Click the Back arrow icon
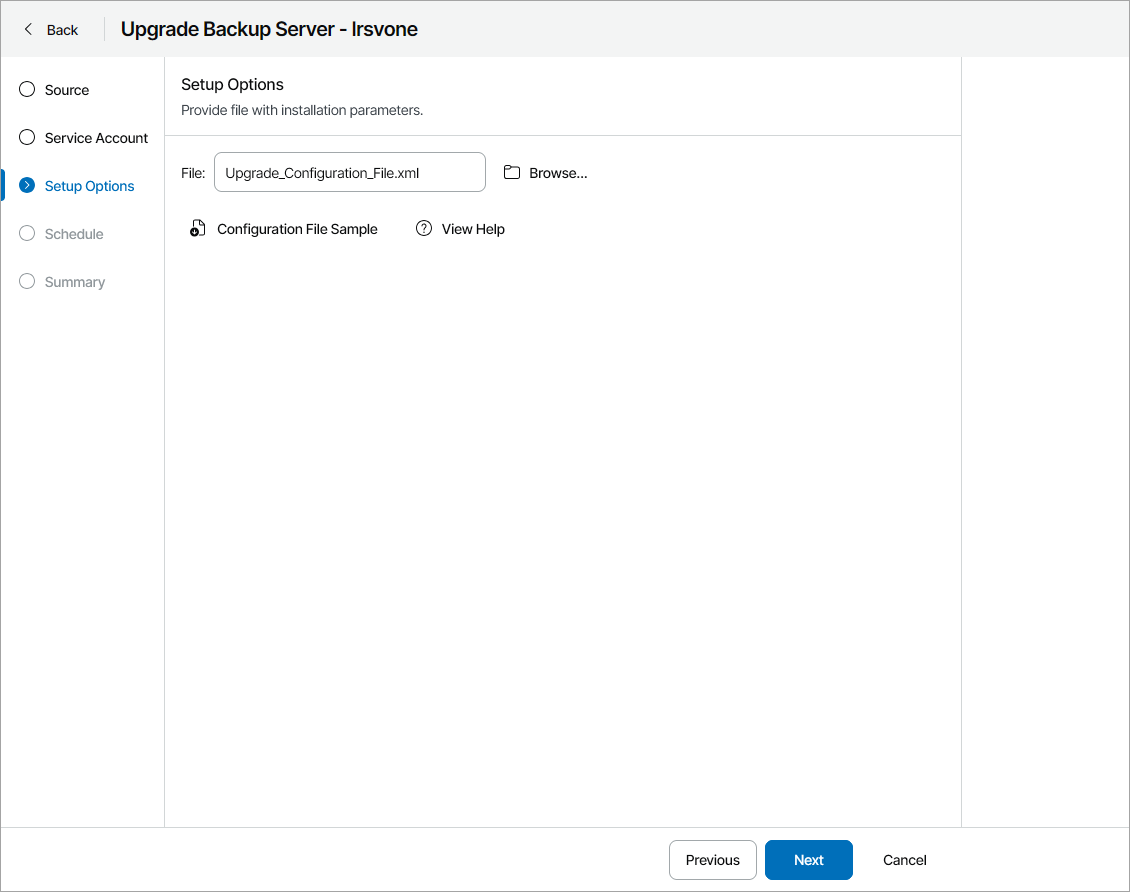This screenshot has height=892, width=1130. tap(28, 29)
